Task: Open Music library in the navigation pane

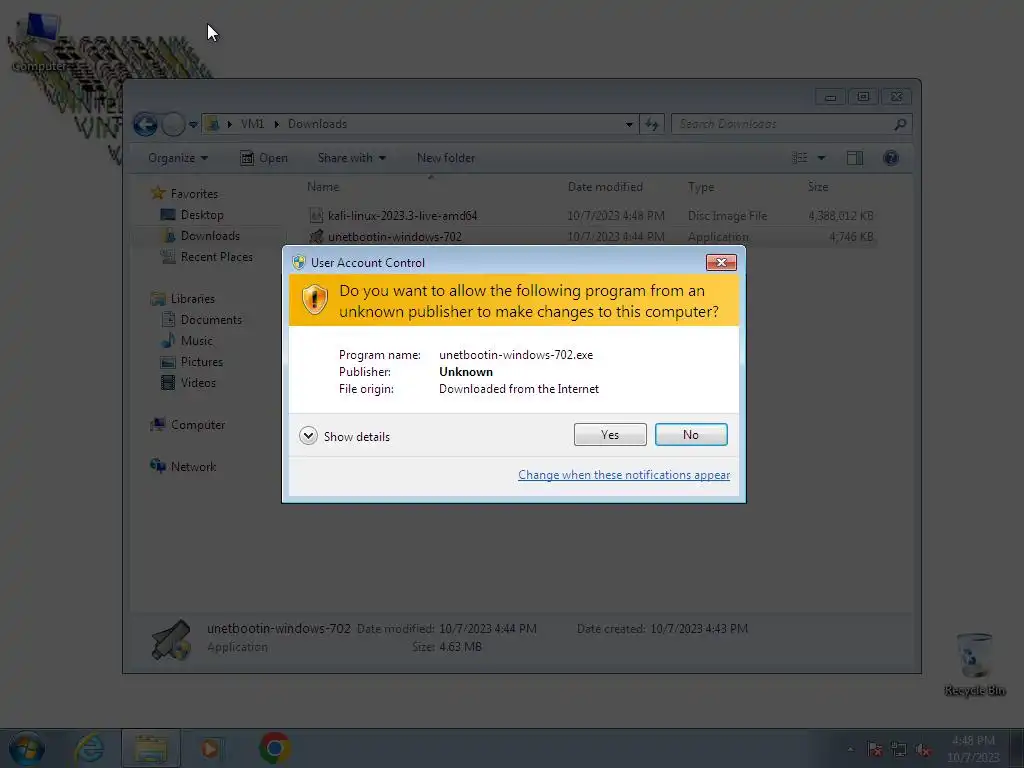Action: pos(197,340)
